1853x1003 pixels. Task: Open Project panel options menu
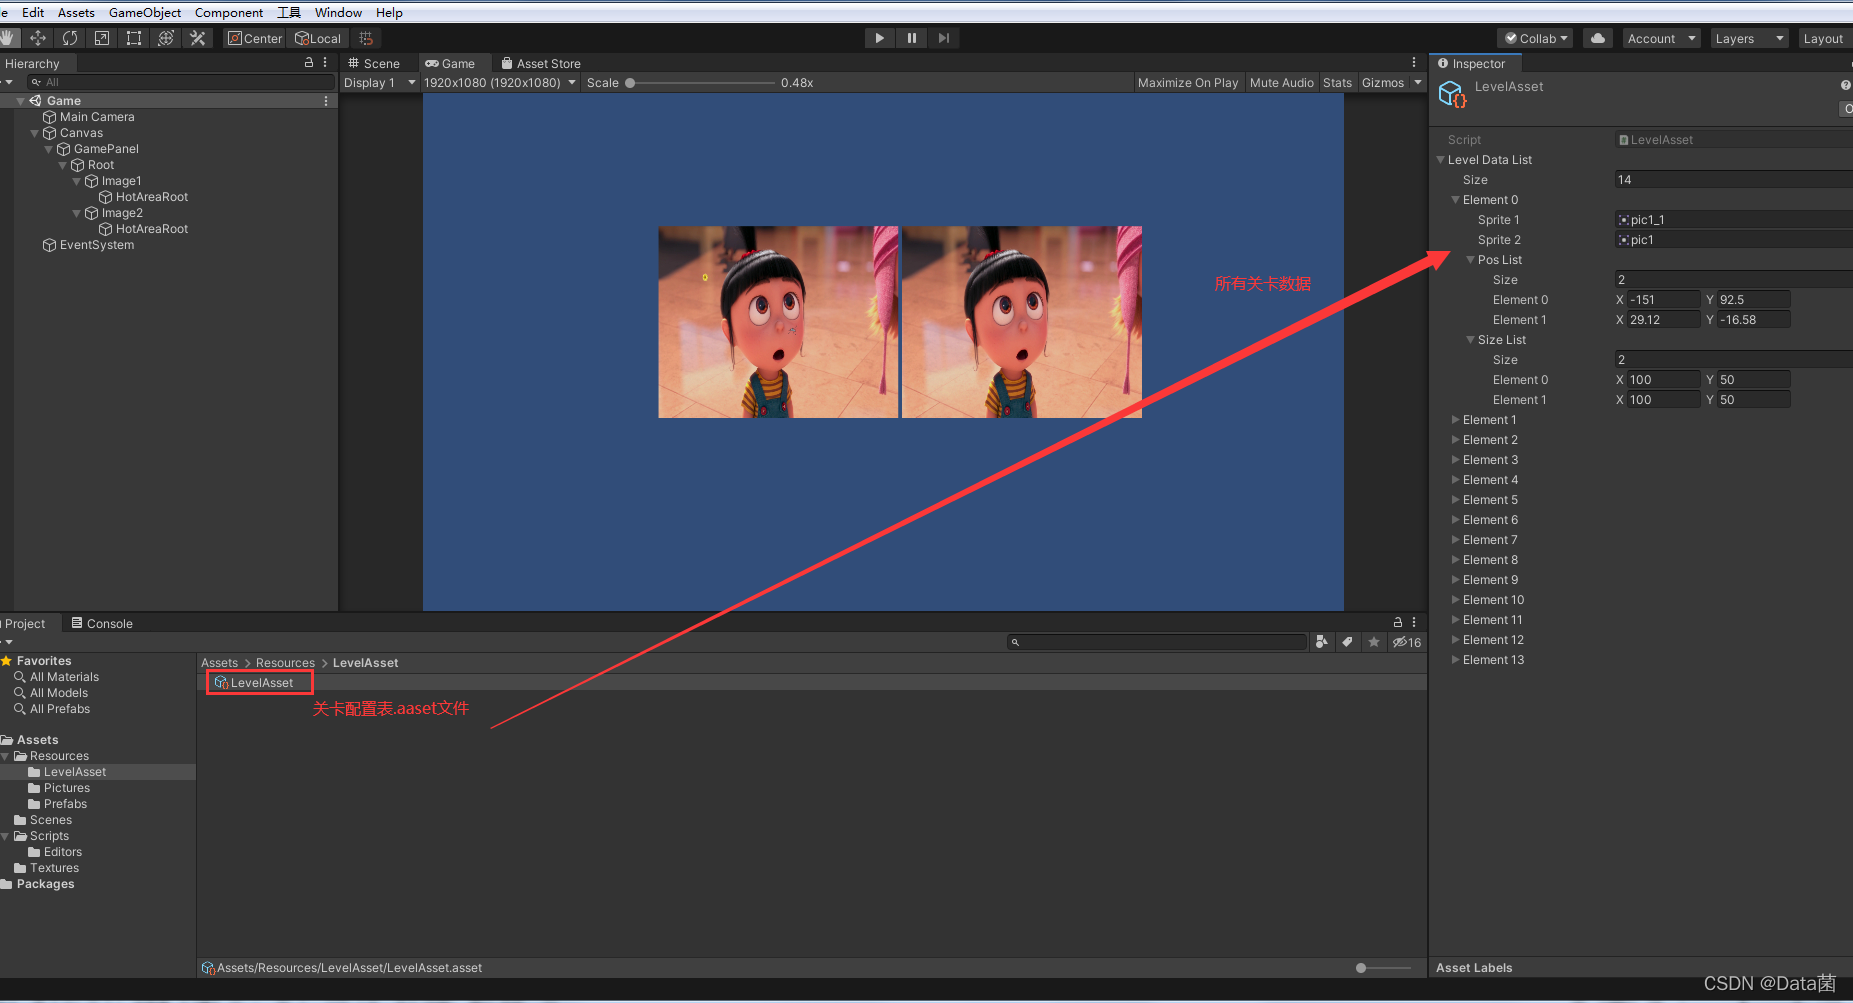coord(1414,622)
